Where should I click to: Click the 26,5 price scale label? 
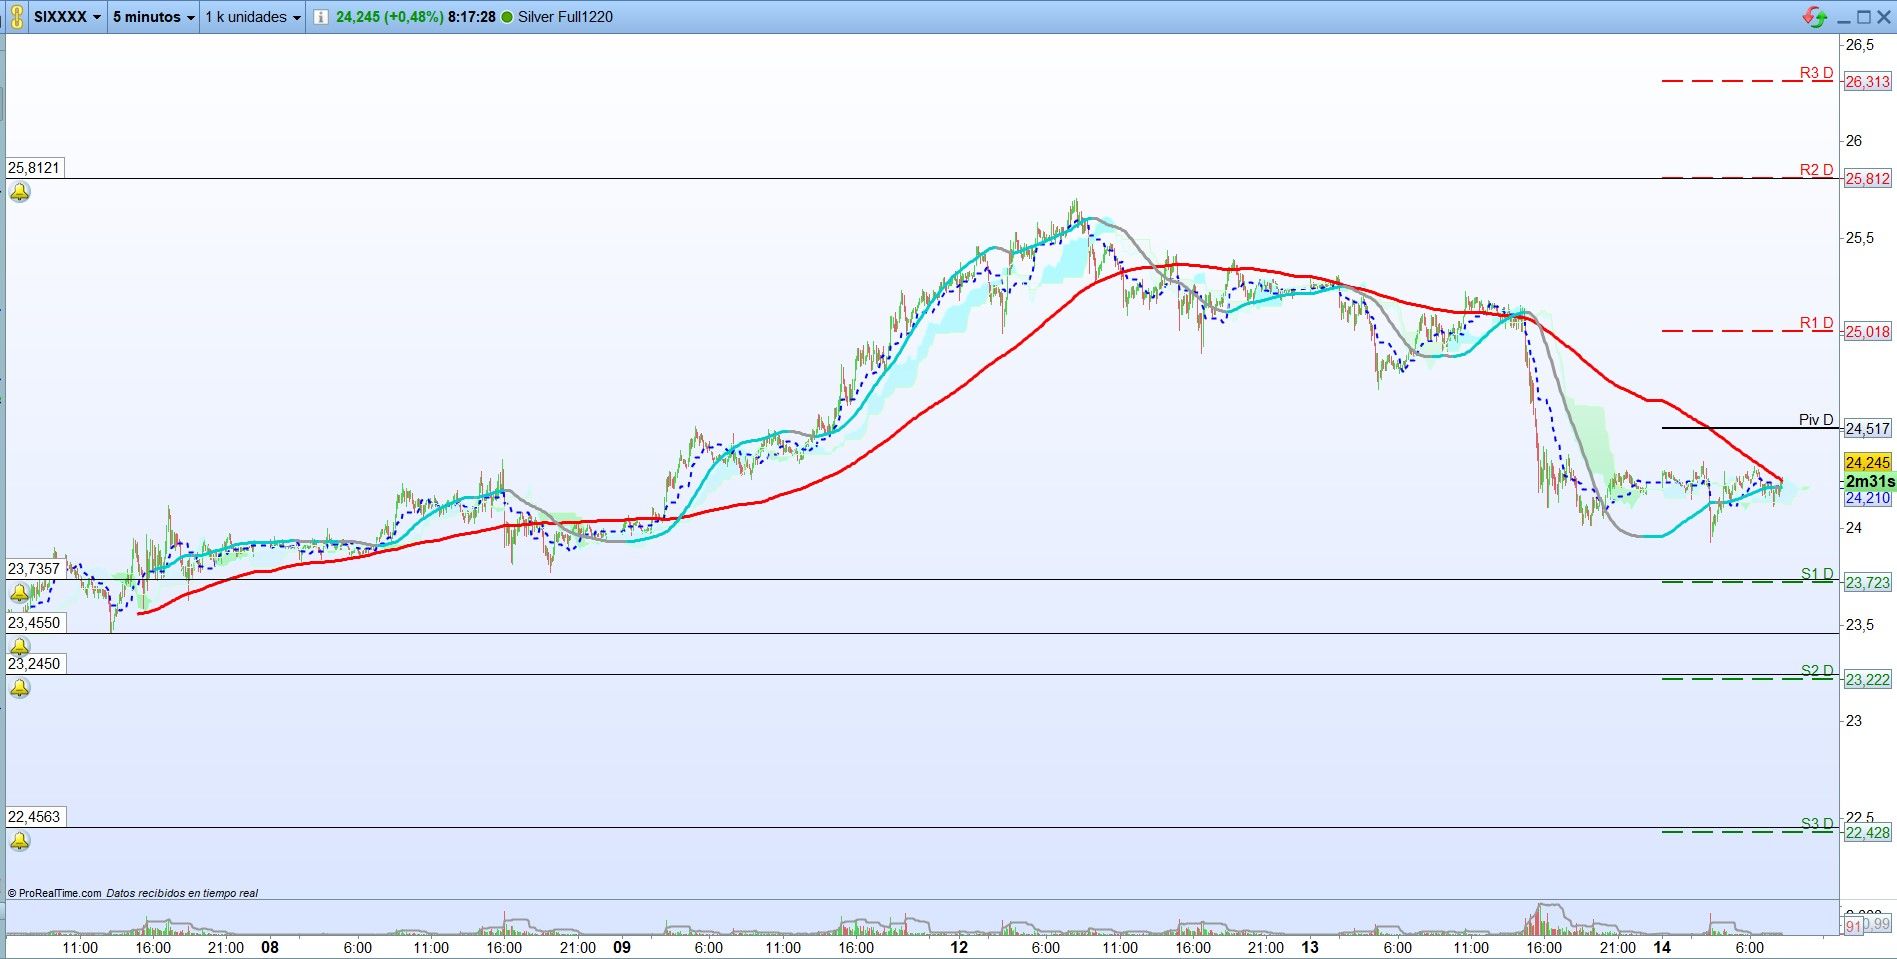tap(1860, 45)
